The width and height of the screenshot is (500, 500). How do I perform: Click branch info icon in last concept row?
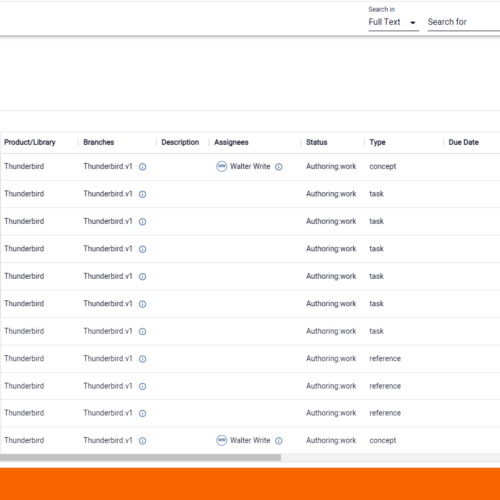coord(142,441)
